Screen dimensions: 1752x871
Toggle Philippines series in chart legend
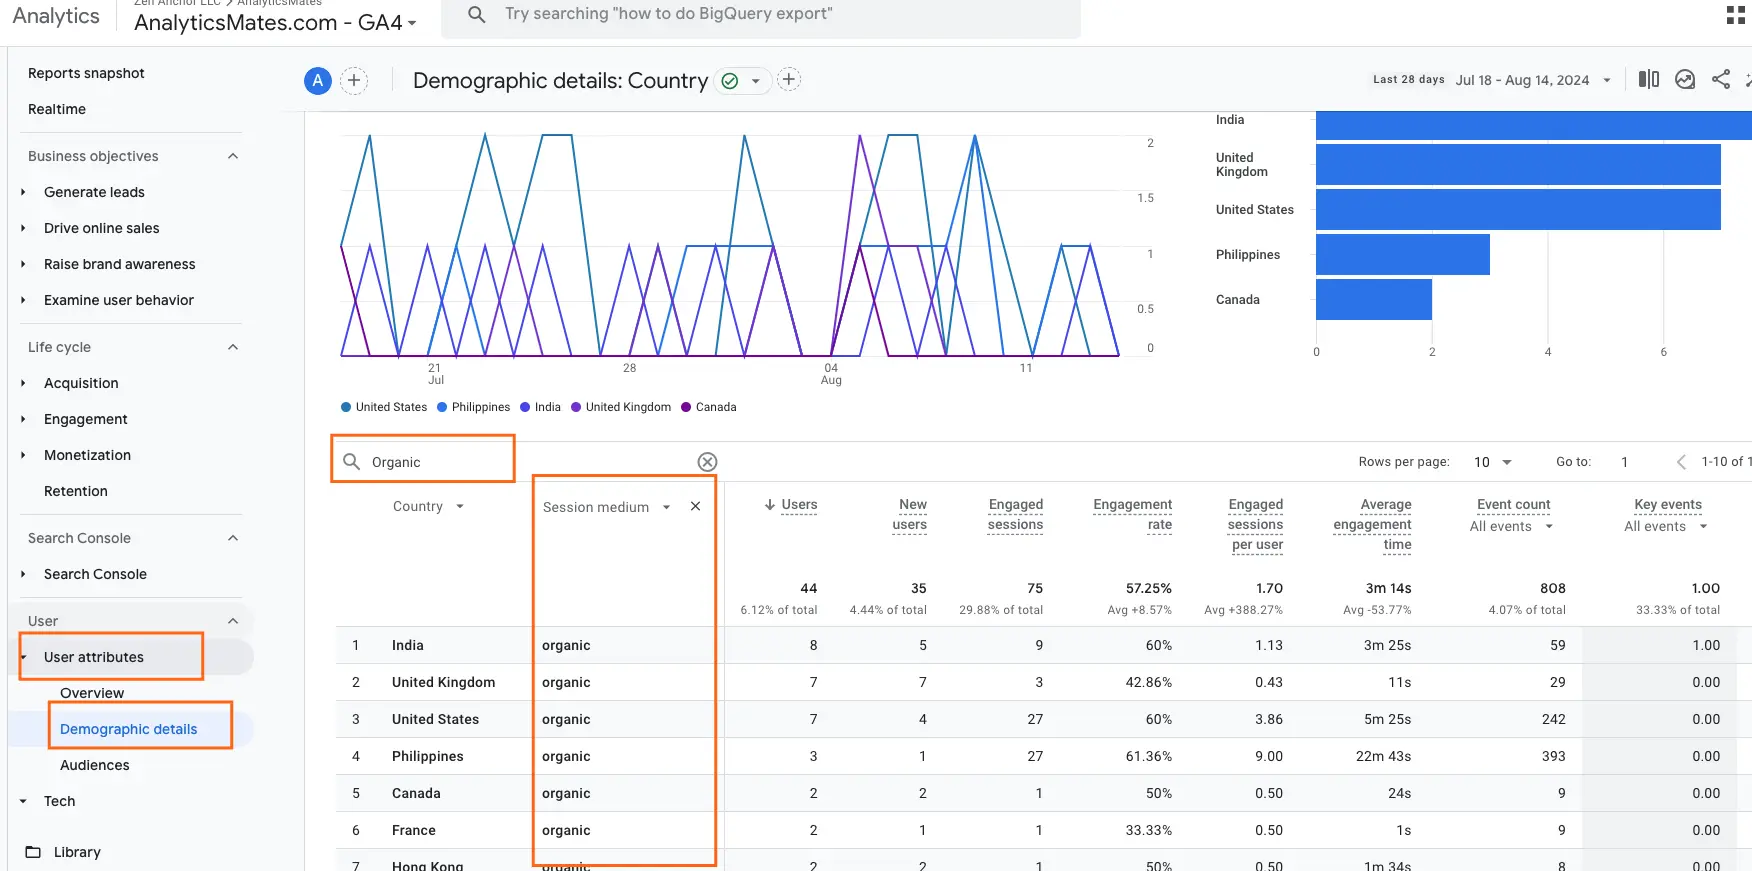(473, 407)
